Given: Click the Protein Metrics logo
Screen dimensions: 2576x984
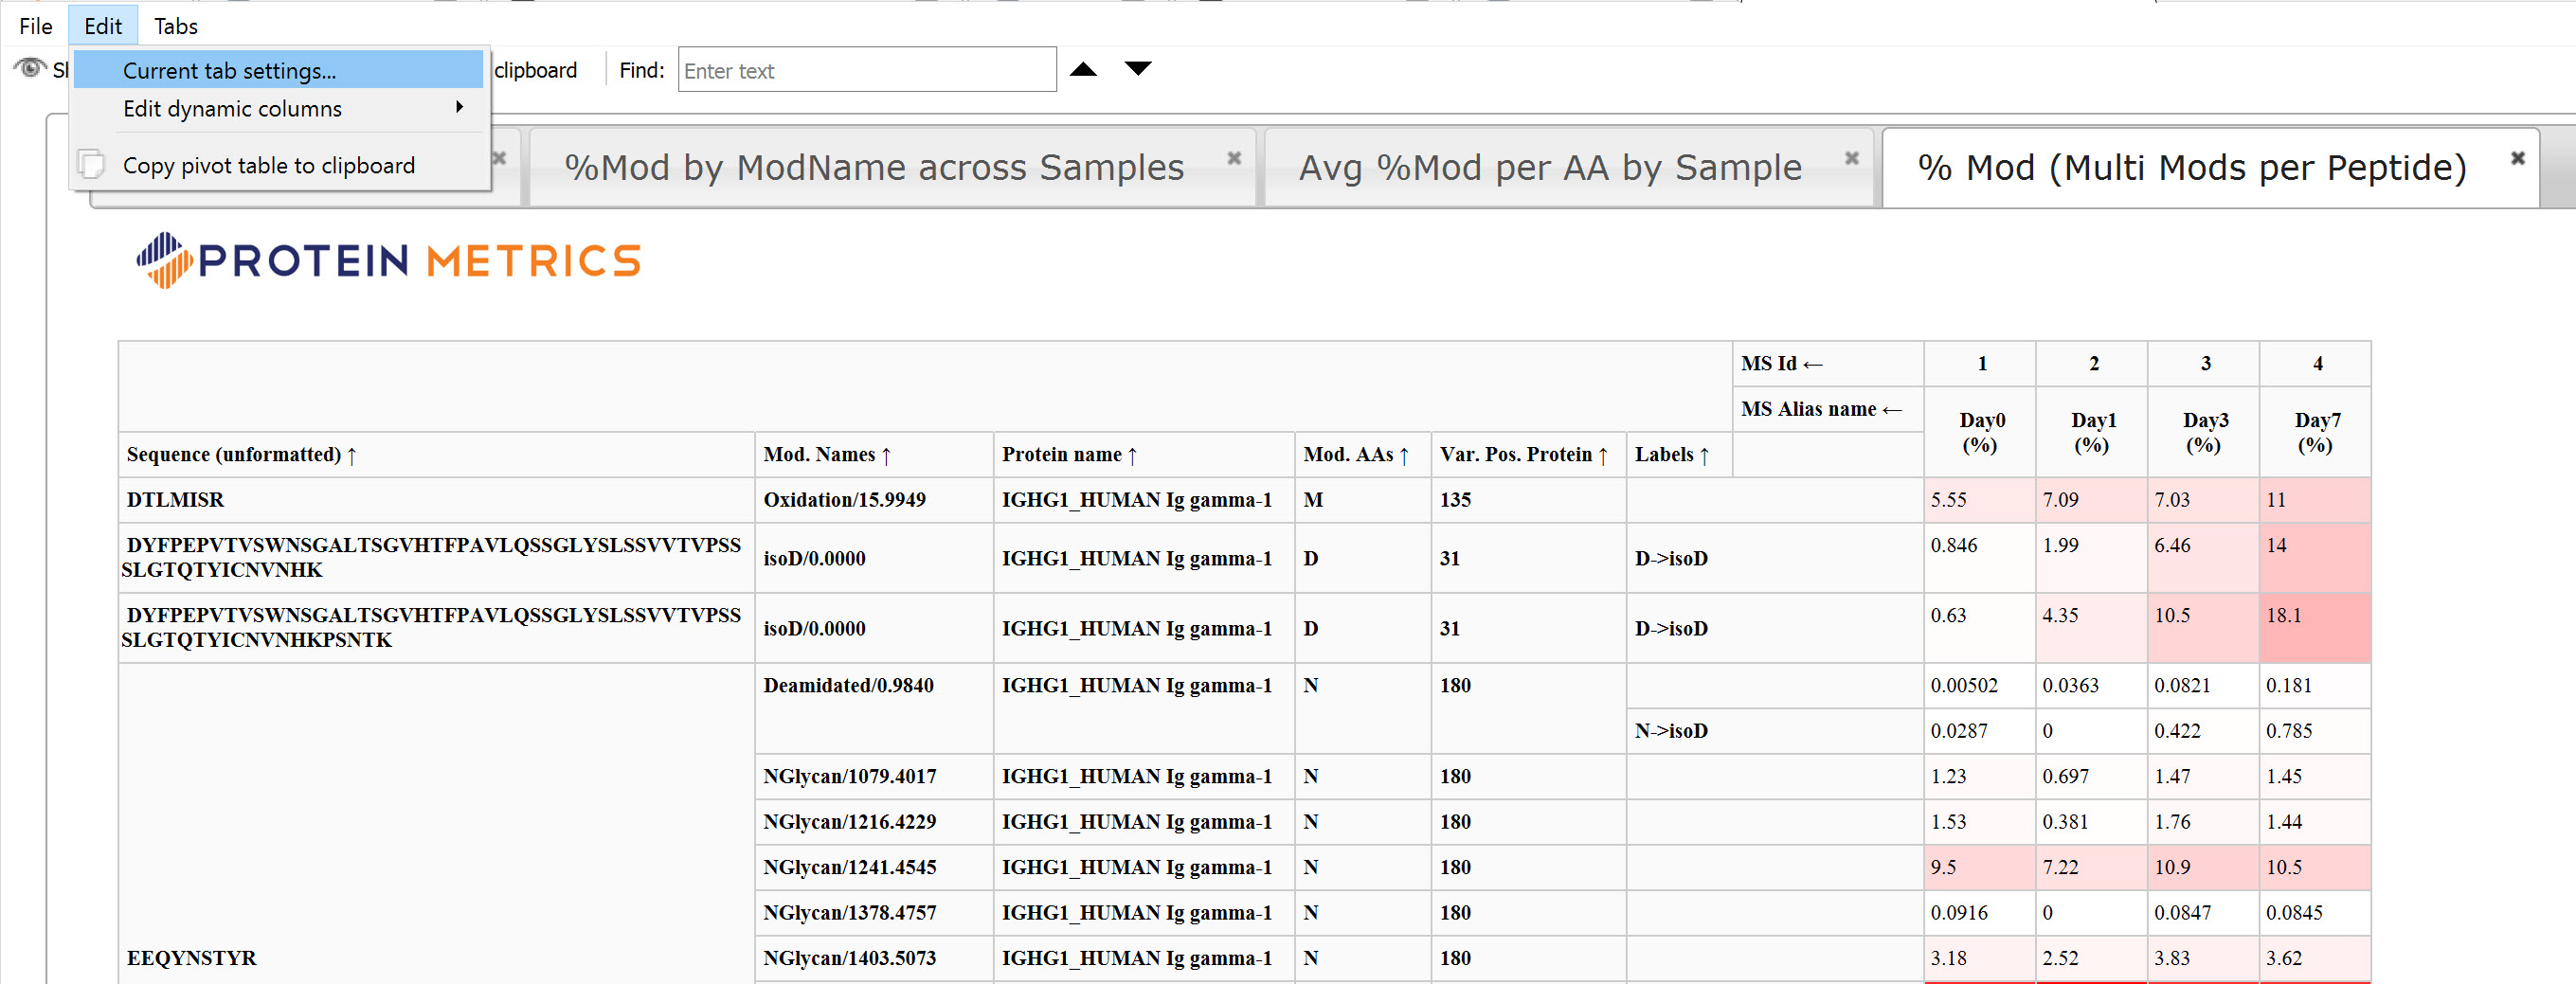Looking at the screenshot, I should [x=388, y=261].
